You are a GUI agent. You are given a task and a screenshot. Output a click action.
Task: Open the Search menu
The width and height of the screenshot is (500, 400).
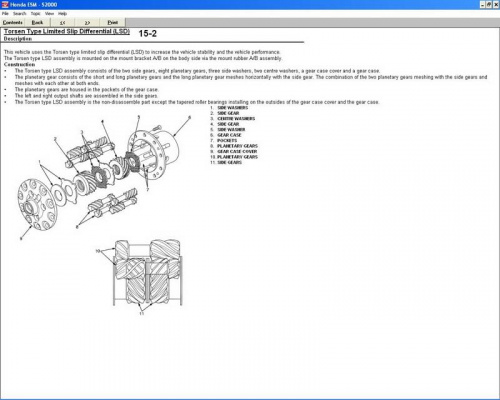click(19, 14)
